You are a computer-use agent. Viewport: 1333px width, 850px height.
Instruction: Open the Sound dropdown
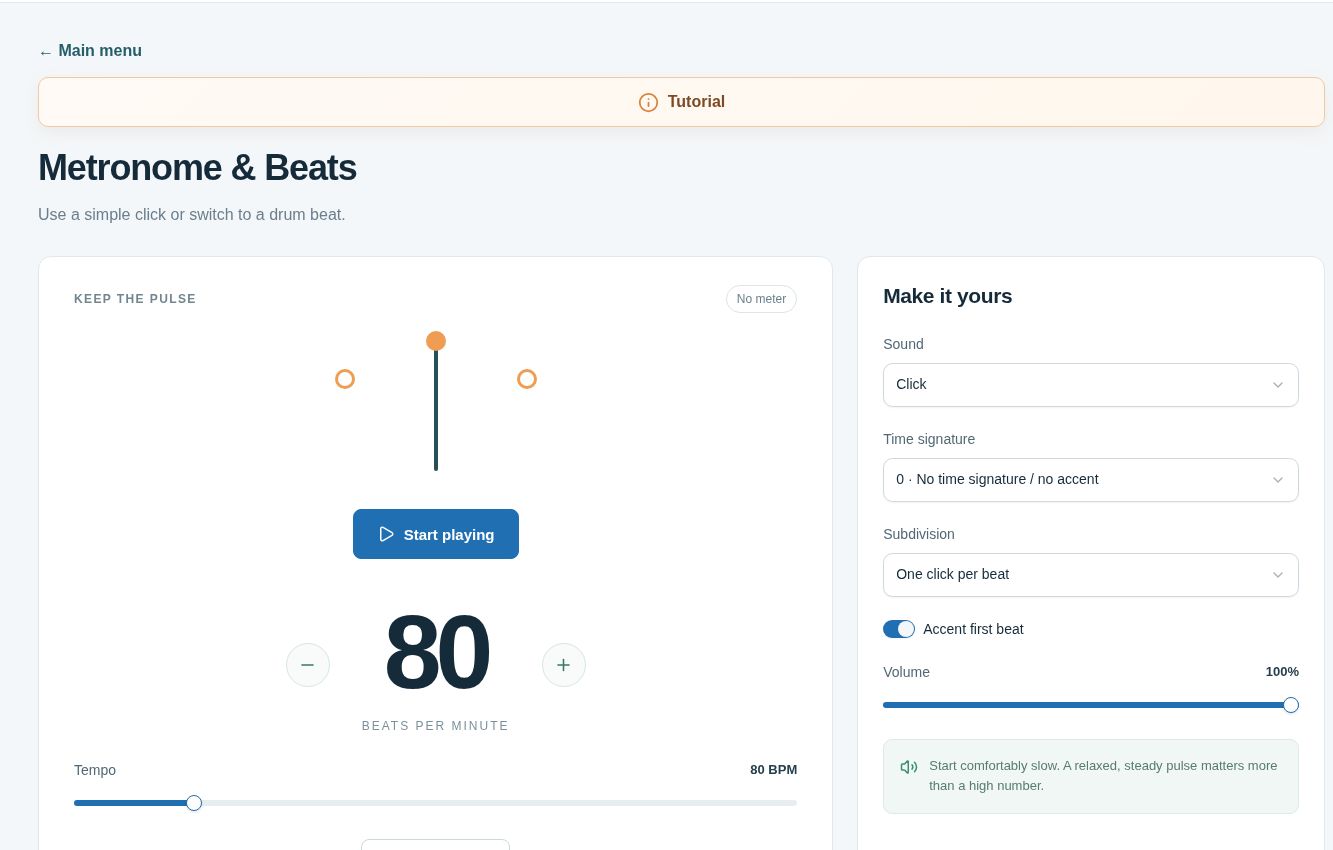click(x=1091, y=385)
